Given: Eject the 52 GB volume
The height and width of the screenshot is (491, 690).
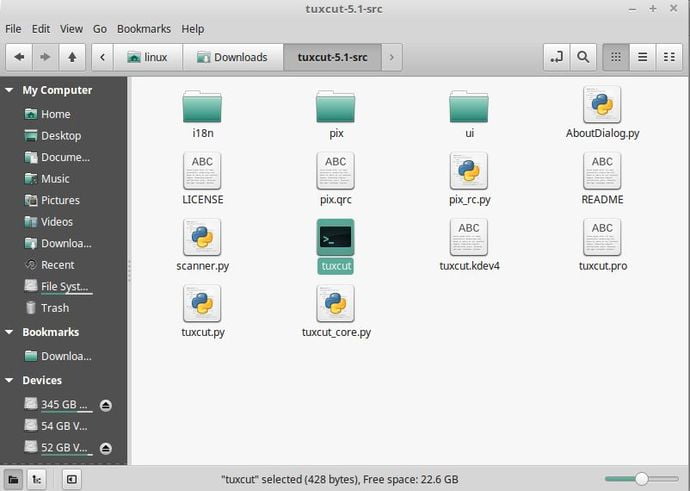Looking at the screenshot, I should point(106,448).
